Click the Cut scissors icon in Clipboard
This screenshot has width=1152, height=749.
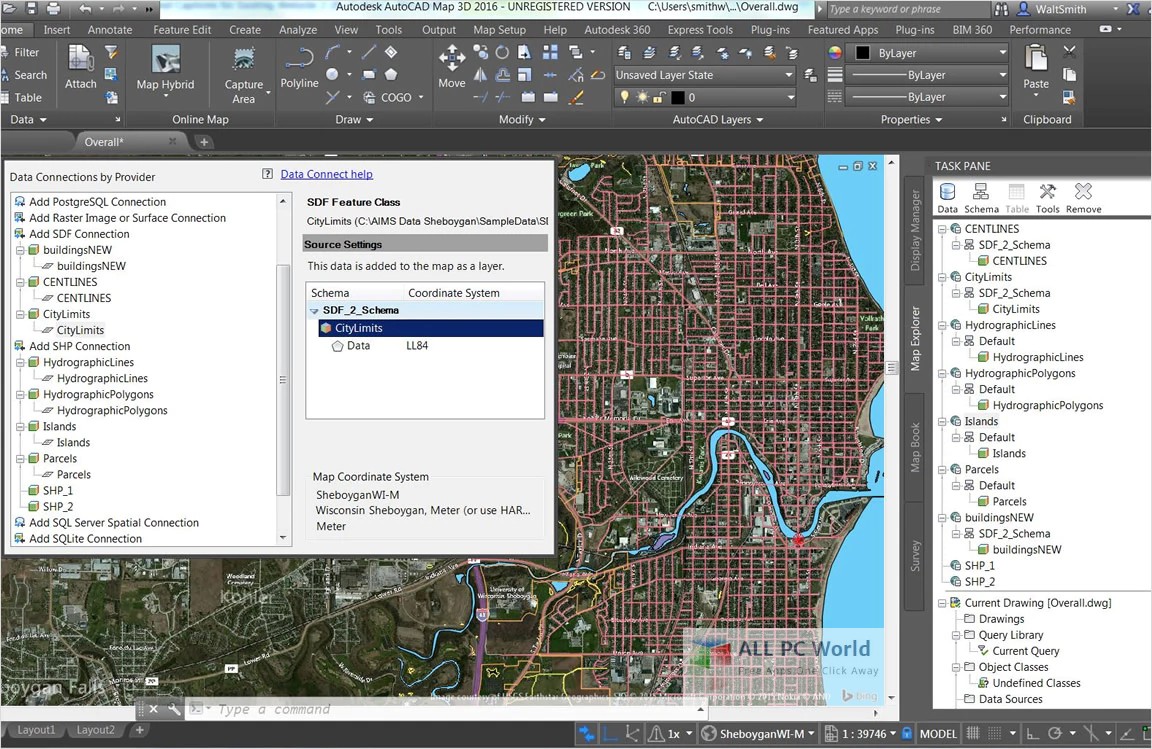point(1069,52)
